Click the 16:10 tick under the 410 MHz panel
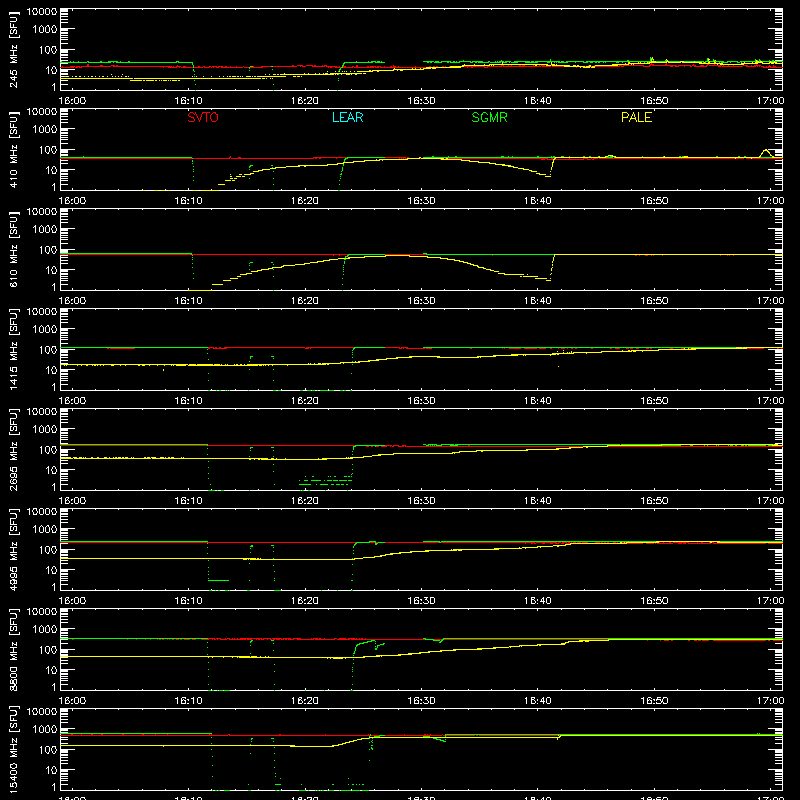800x800 pixels. point(188,201)
